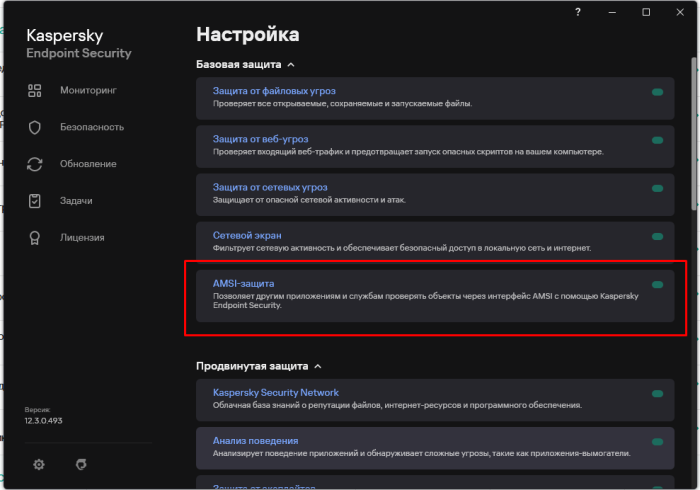The width and height of the screenshot is (700, 490).
Task: Click the support icon beside the gear
Action: pyautogui.click(x=82, y=464)
